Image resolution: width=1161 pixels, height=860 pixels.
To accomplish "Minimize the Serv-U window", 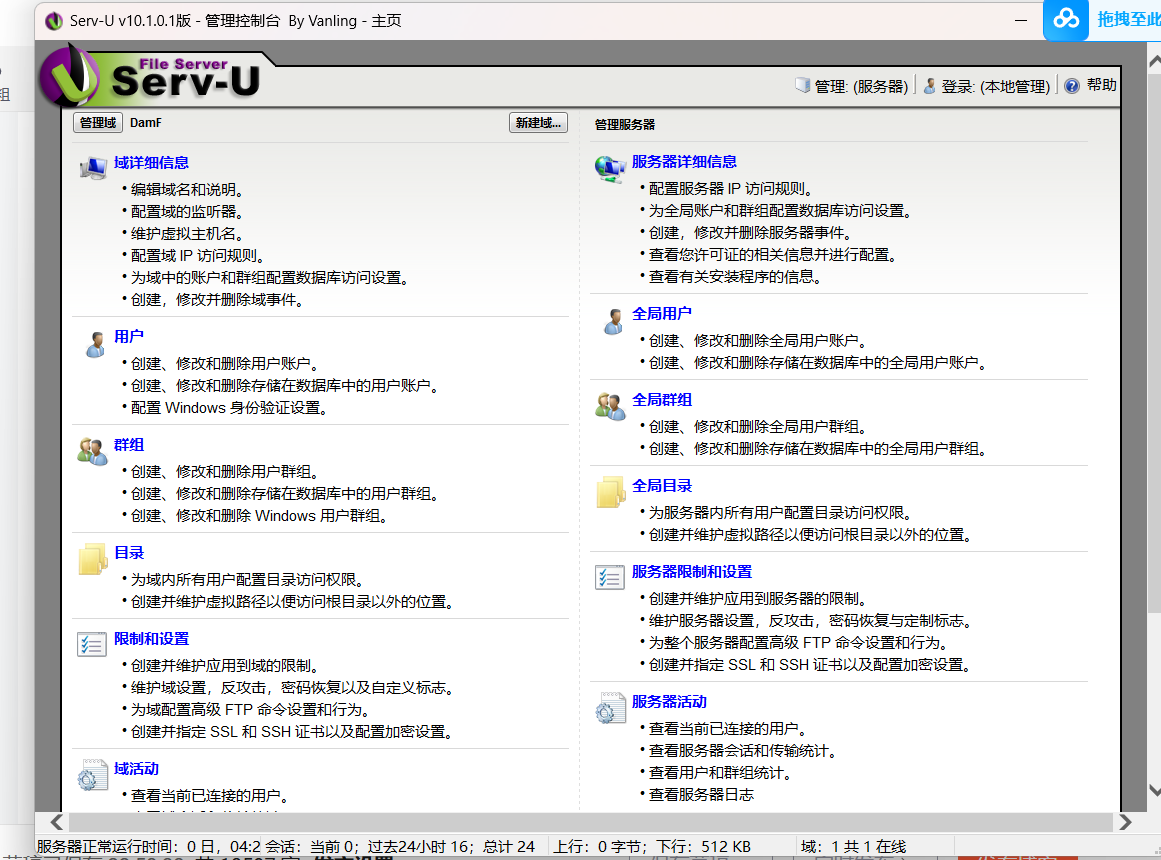I will click(x=1021, y=21).
